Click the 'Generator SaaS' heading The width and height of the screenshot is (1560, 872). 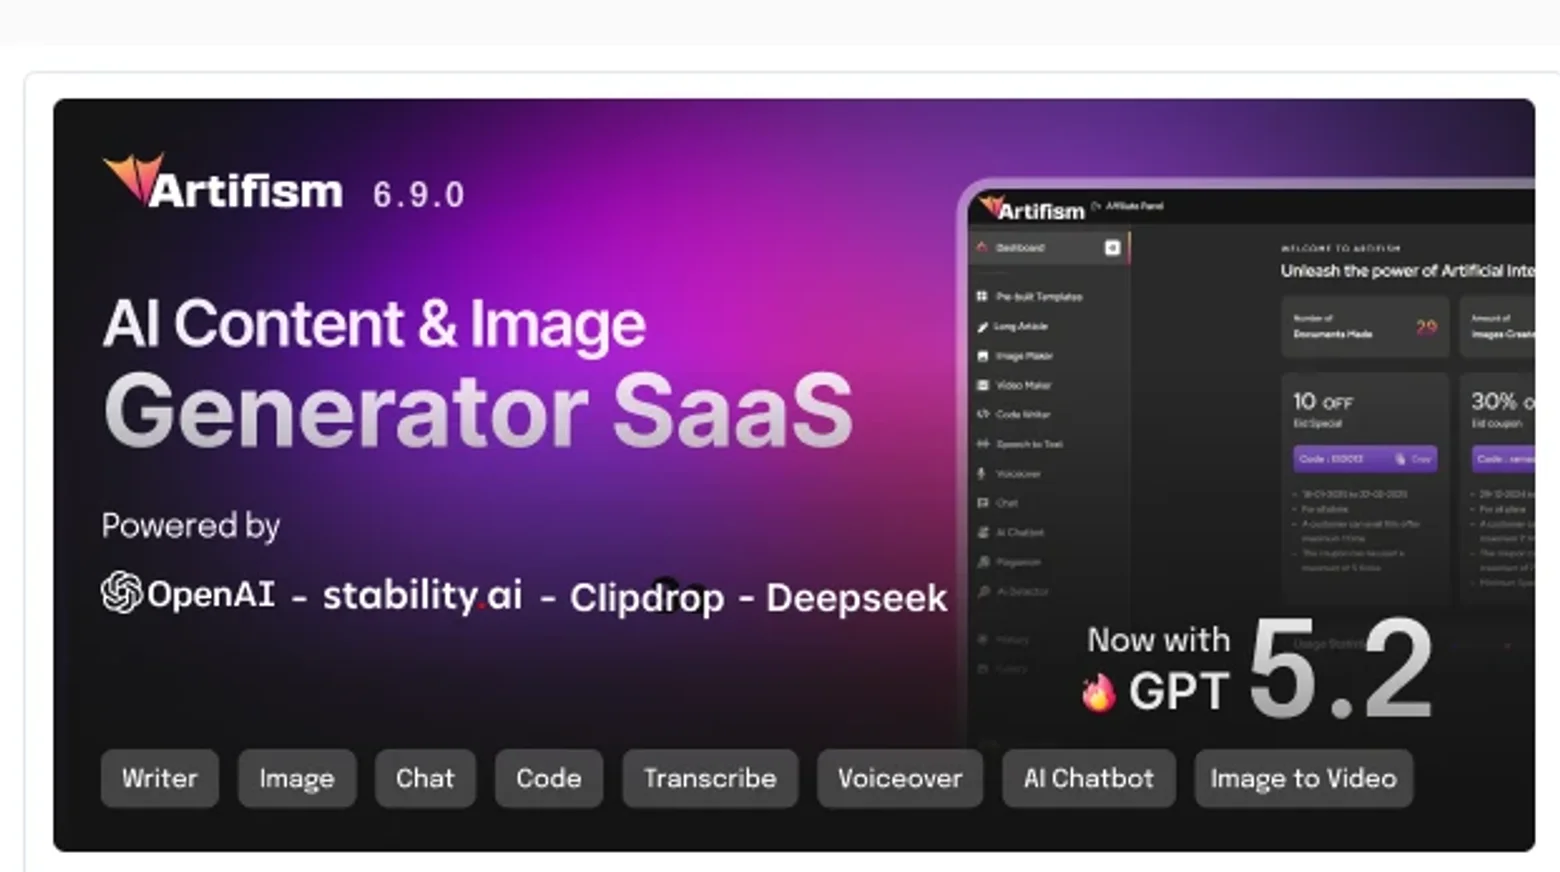[x=478, y=412]
